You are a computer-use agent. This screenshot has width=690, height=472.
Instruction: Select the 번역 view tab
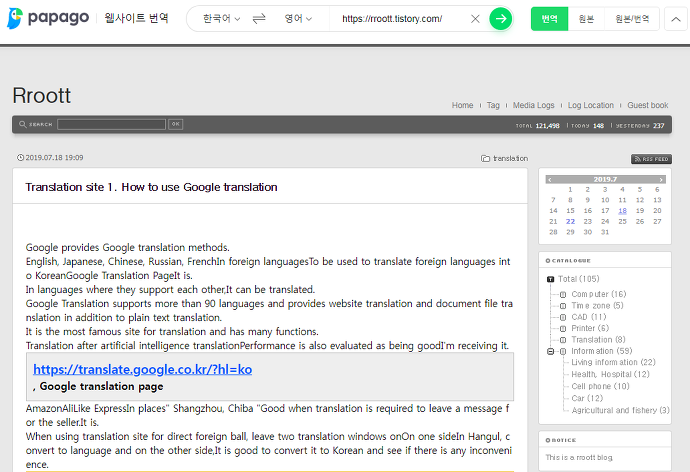[x=549, y=19]
